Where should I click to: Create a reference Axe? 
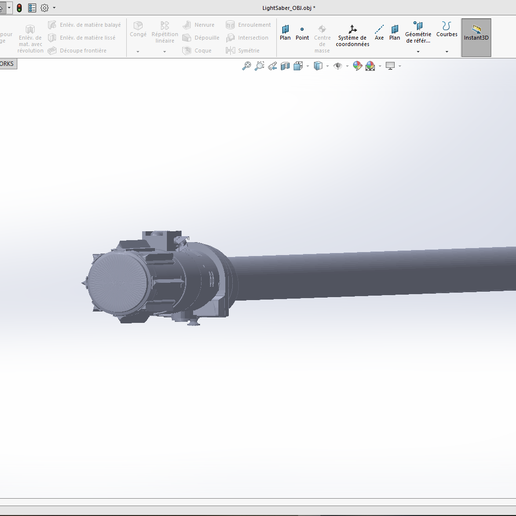[x=379, y=33]
